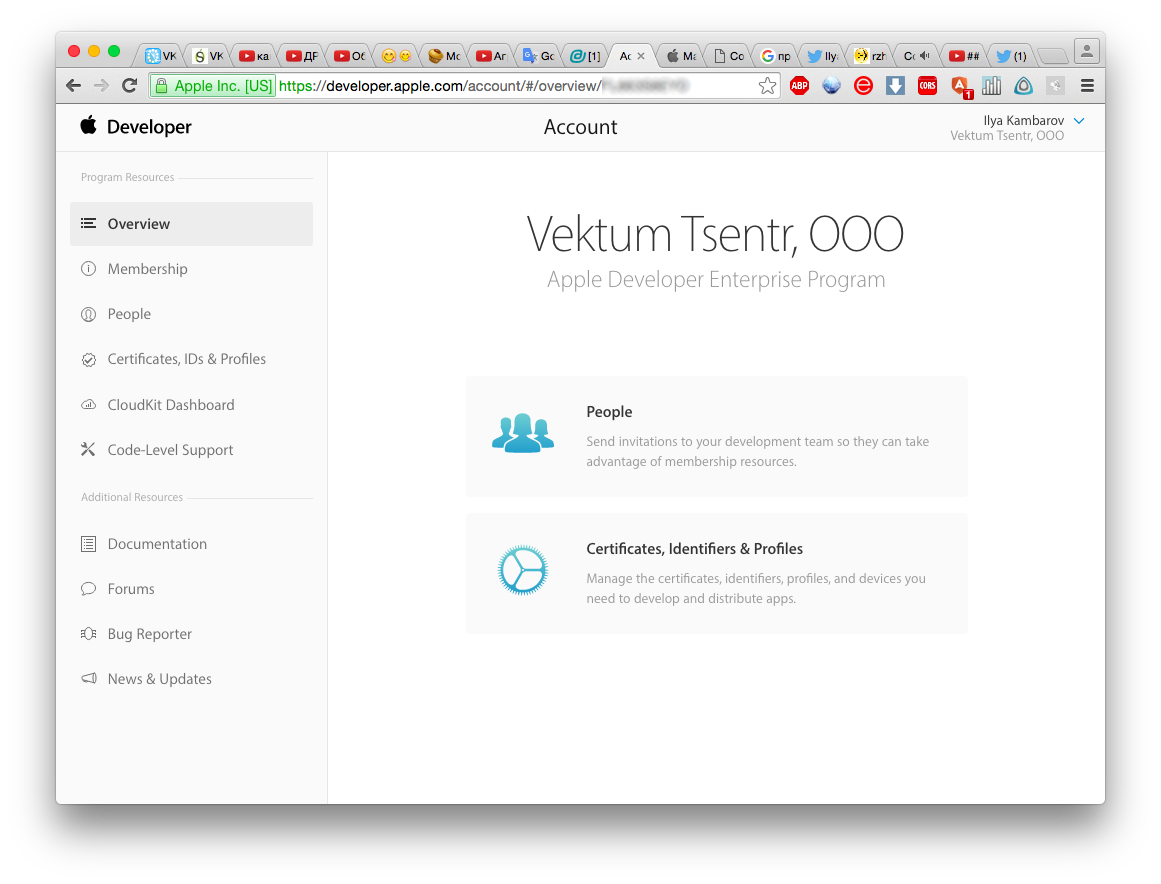Click the bar chart extension icon

tap(991, 86)
